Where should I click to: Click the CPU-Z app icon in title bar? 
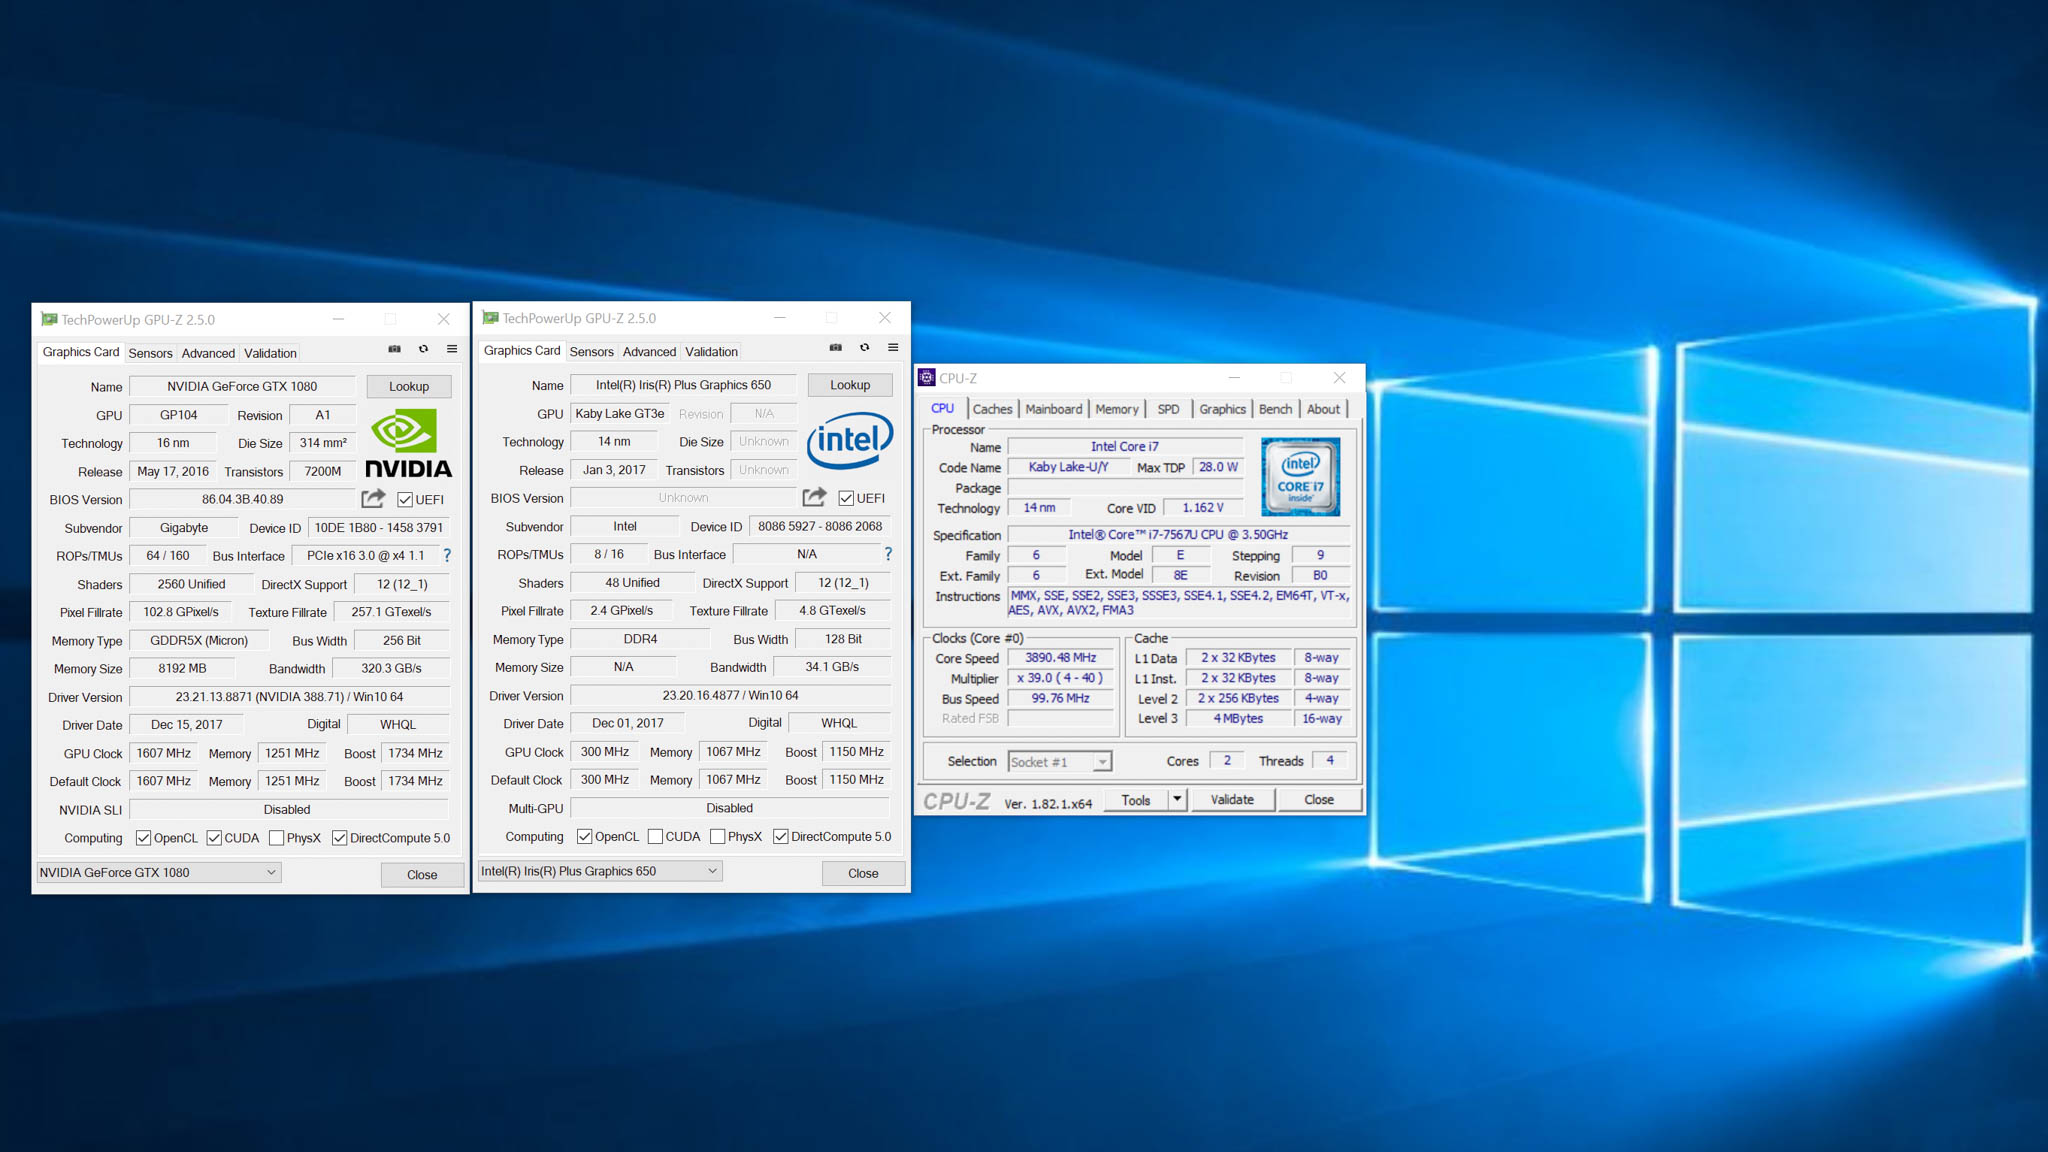coord(926,377)
